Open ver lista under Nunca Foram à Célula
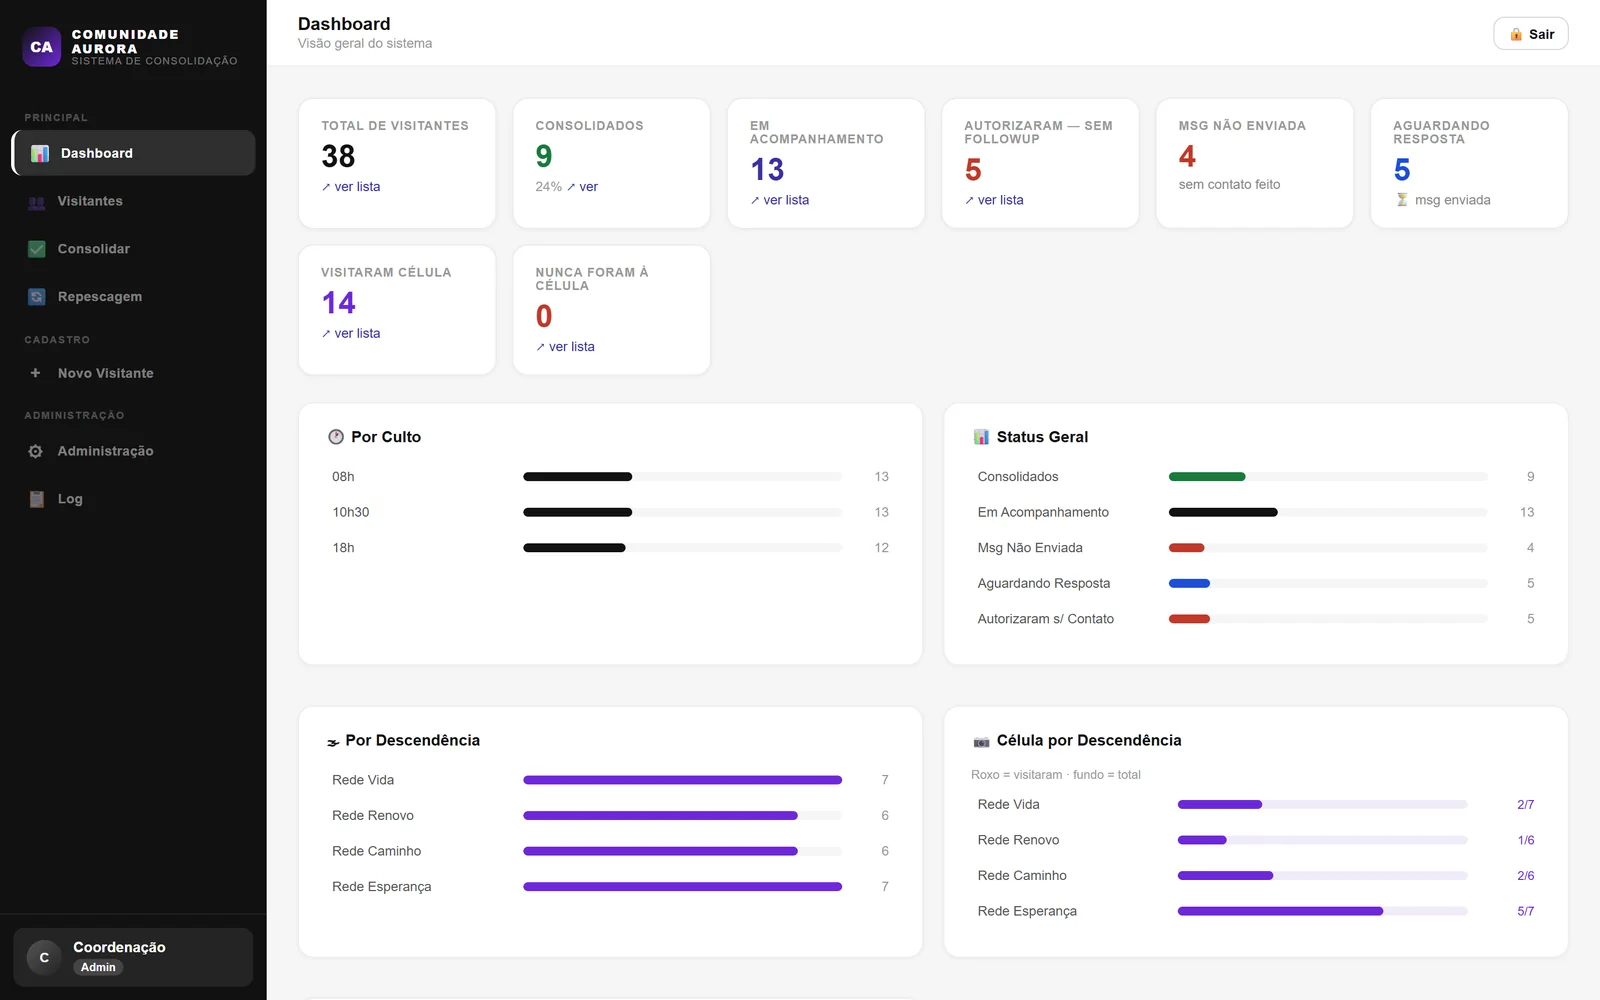Viewport: 1600px width, 1000px height. tap(565, 347)
